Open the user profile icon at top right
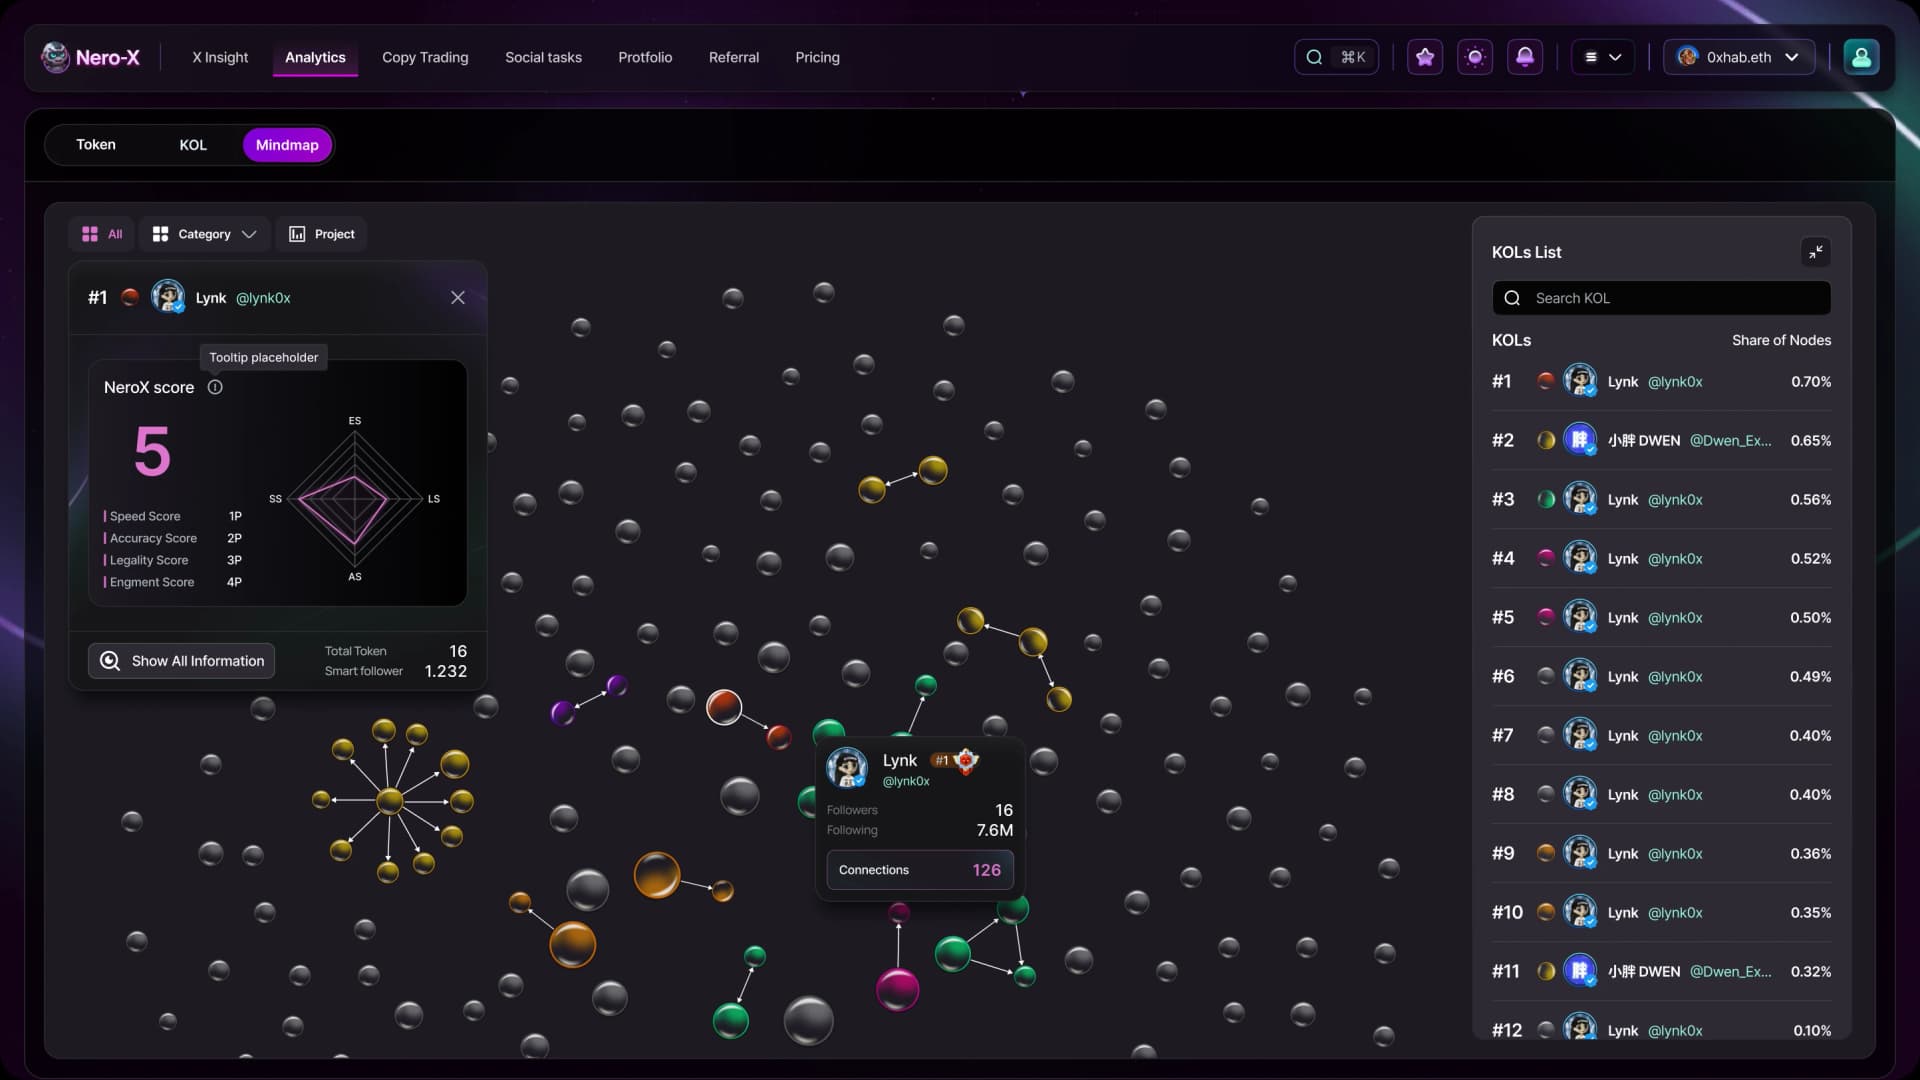 1860,57
